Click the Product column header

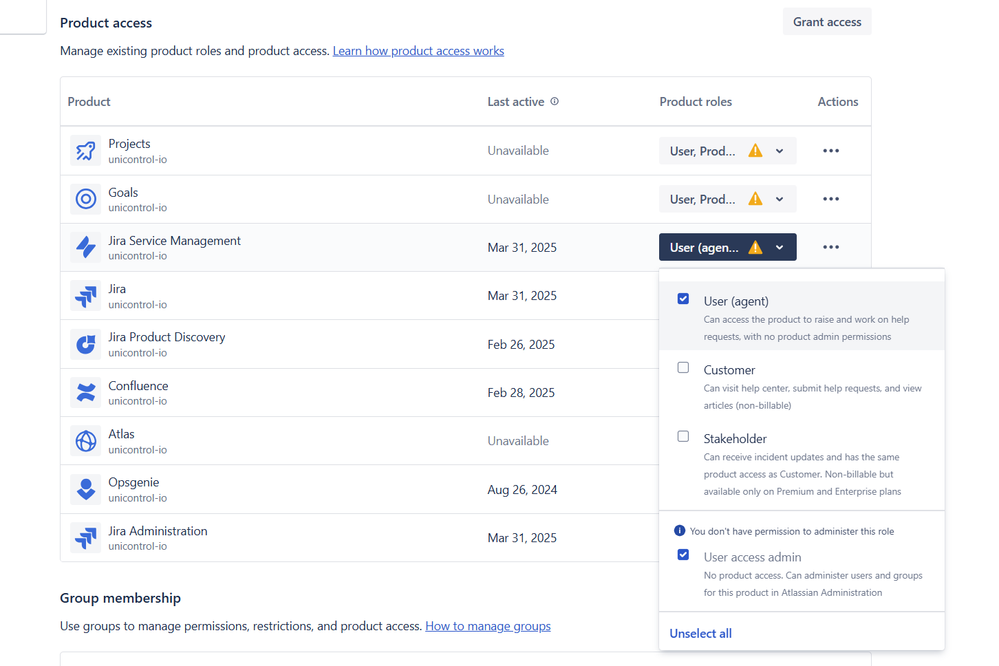89,102
